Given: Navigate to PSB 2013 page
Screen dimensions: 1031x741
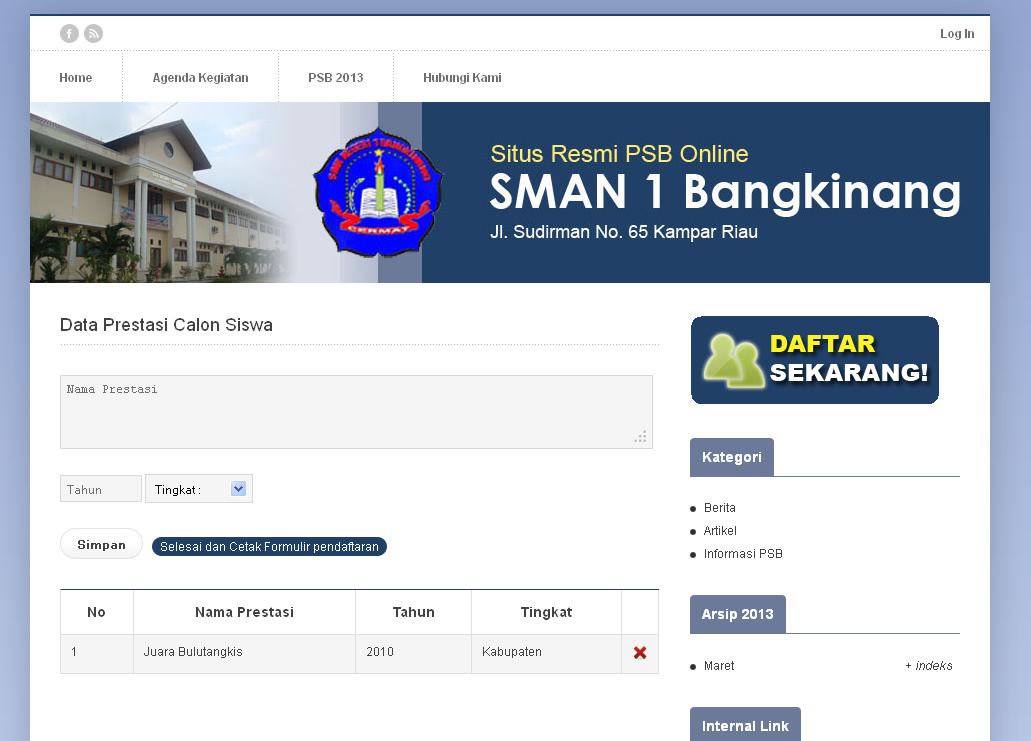Looking at the screenshot, I should [x=335, y=78].
